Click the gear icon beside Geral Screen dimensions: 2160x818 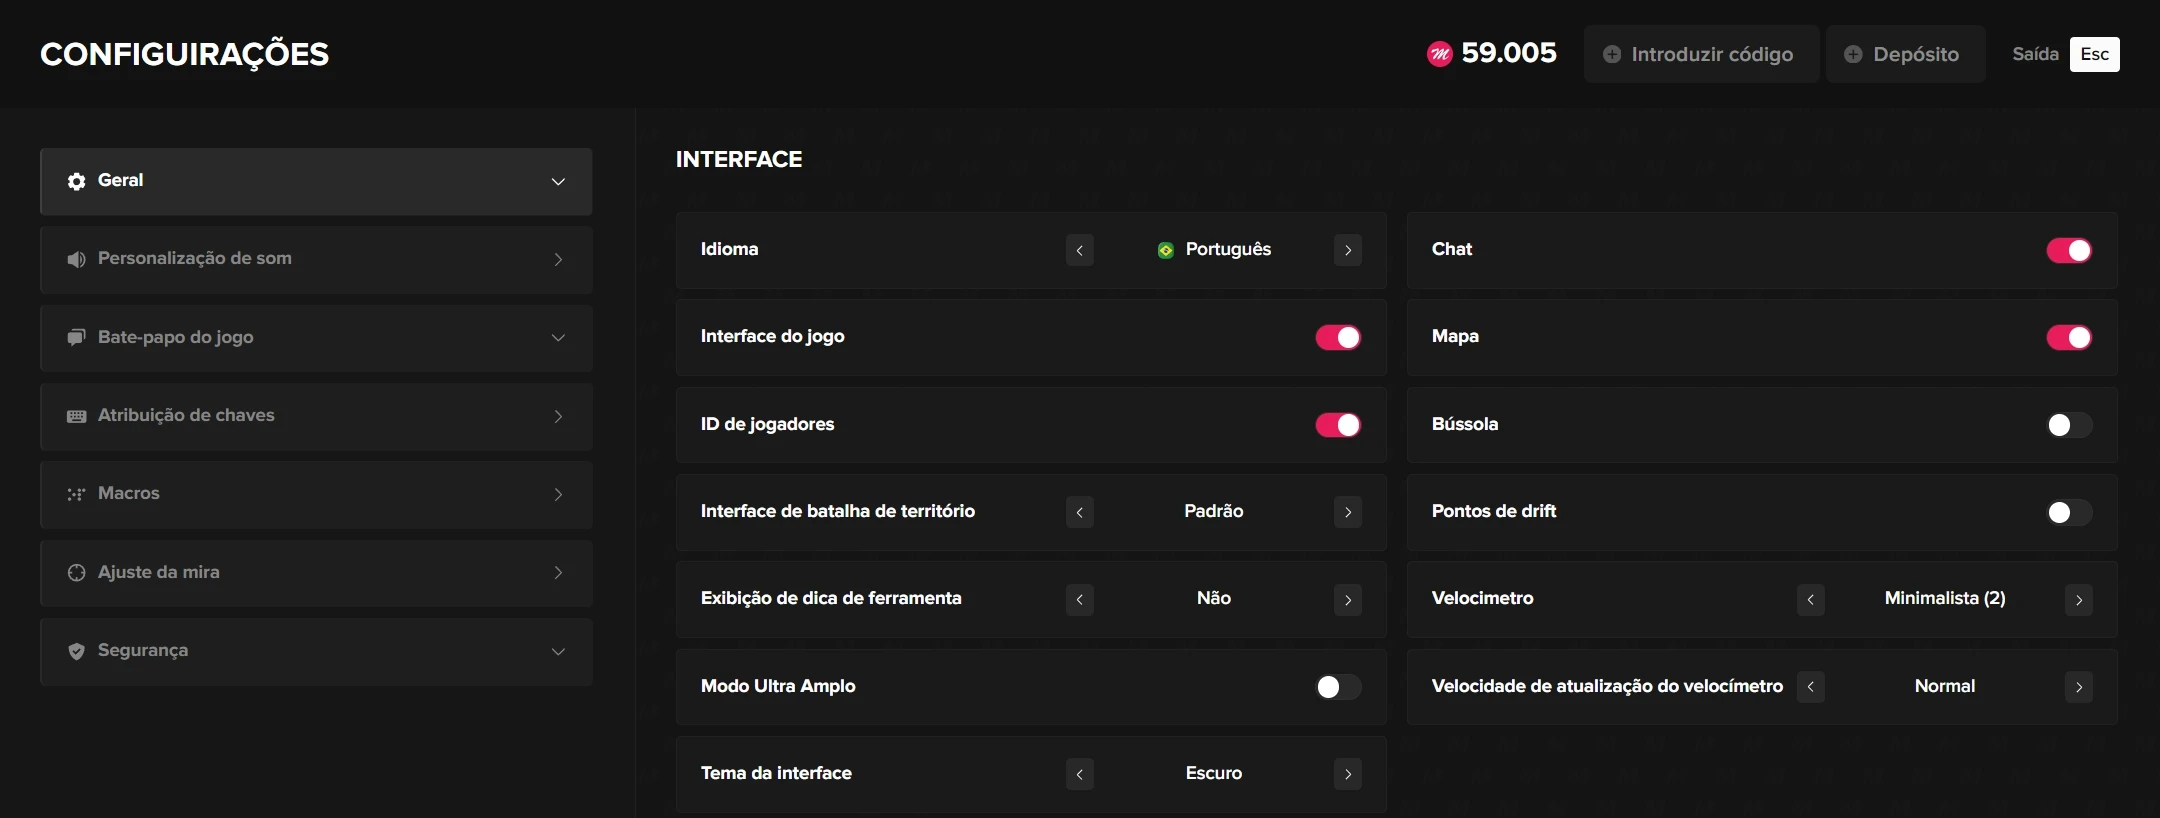(76, 181)
